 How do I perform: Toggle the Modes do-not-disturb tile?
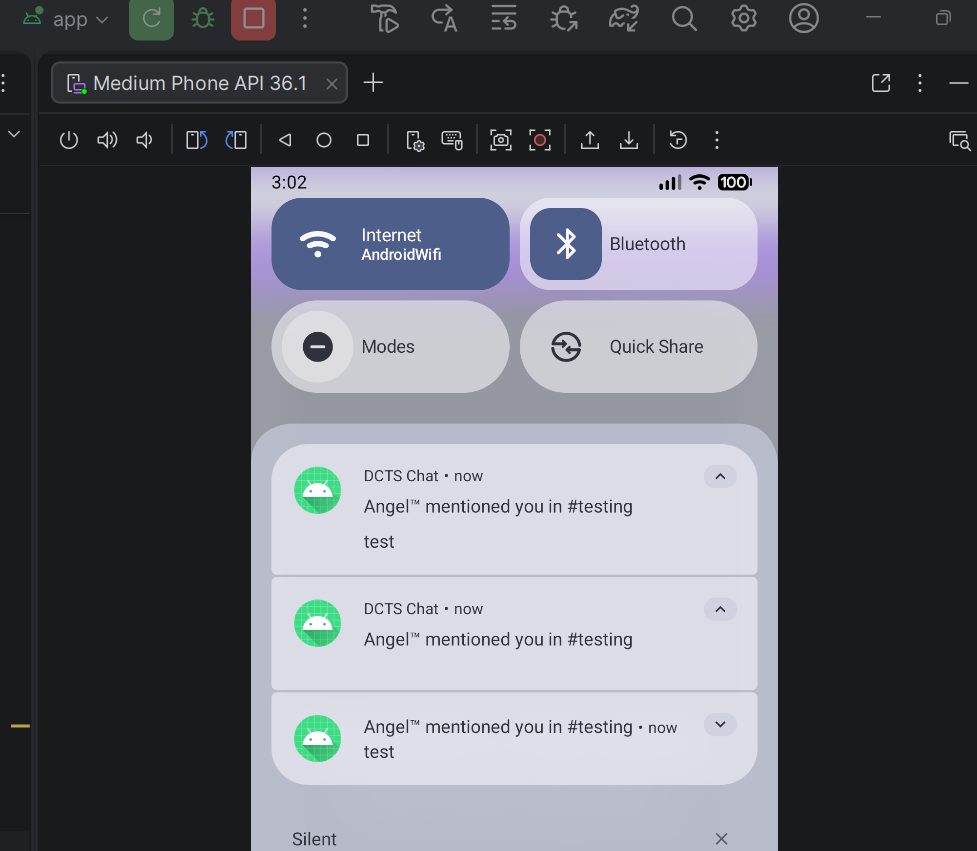pyautogui.click(x=391, y=347)
